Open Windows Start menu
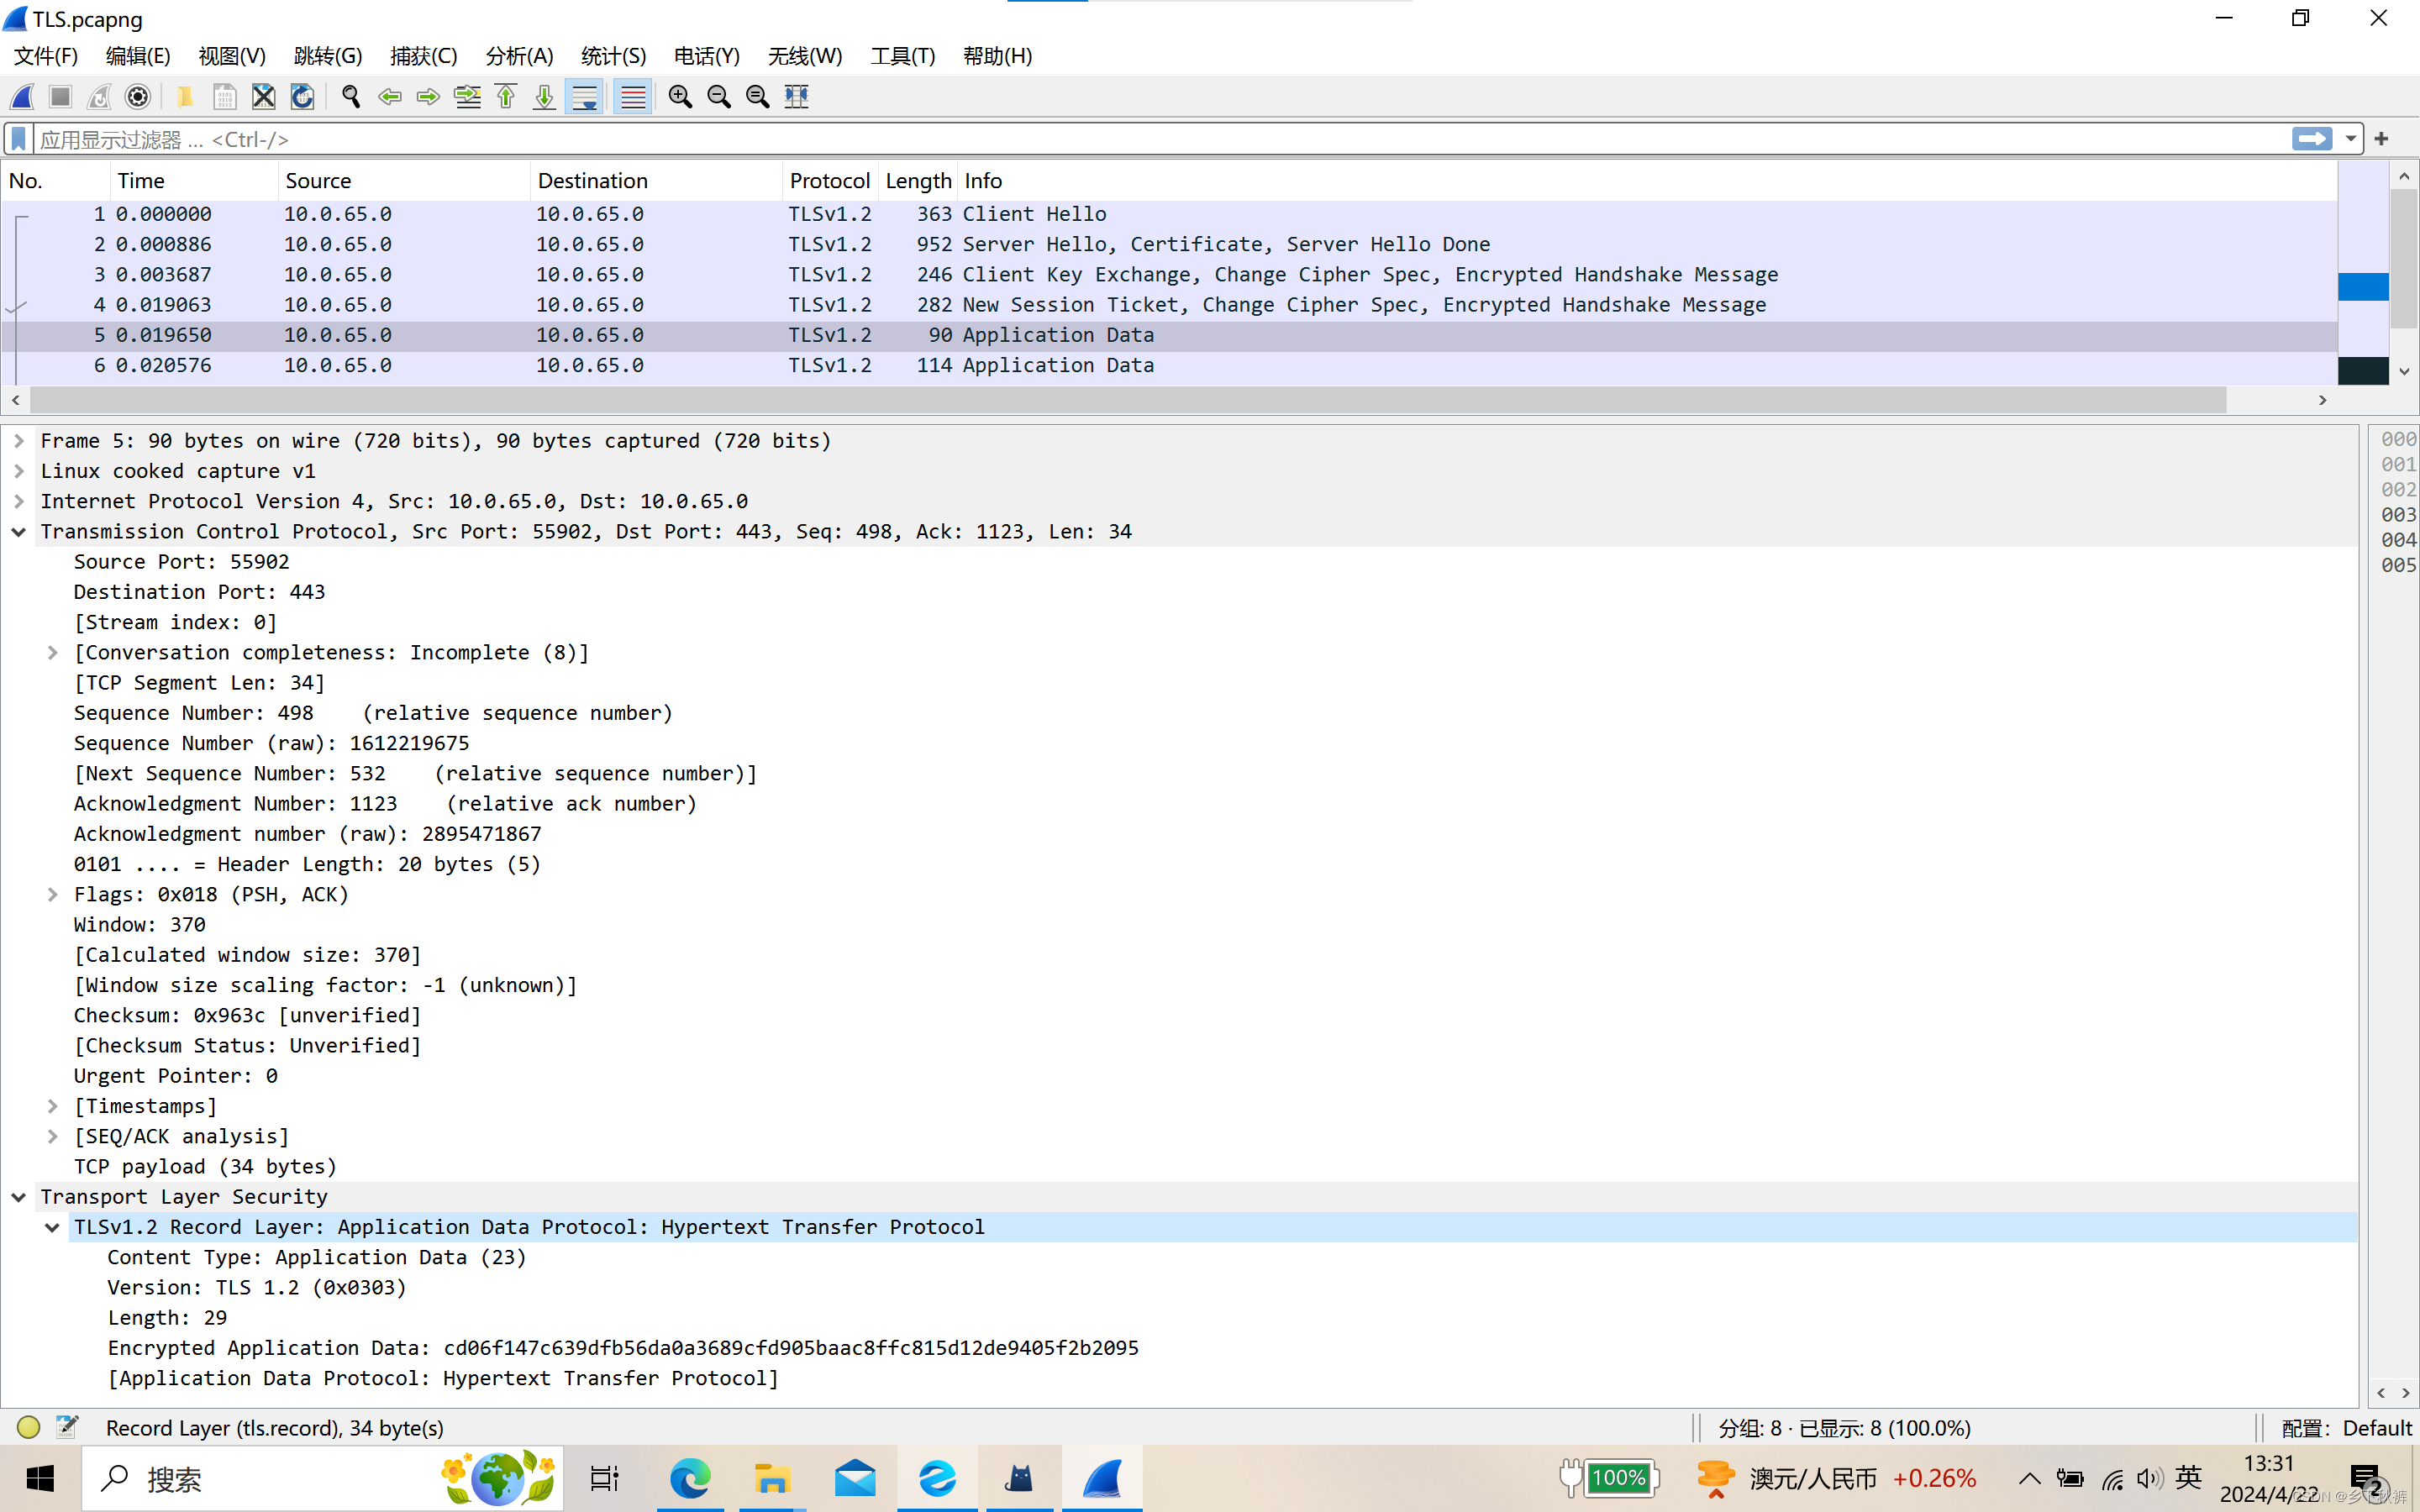Image resolution: width=2420 pixels, height=1512 pixels. [x=40, y=1478]
